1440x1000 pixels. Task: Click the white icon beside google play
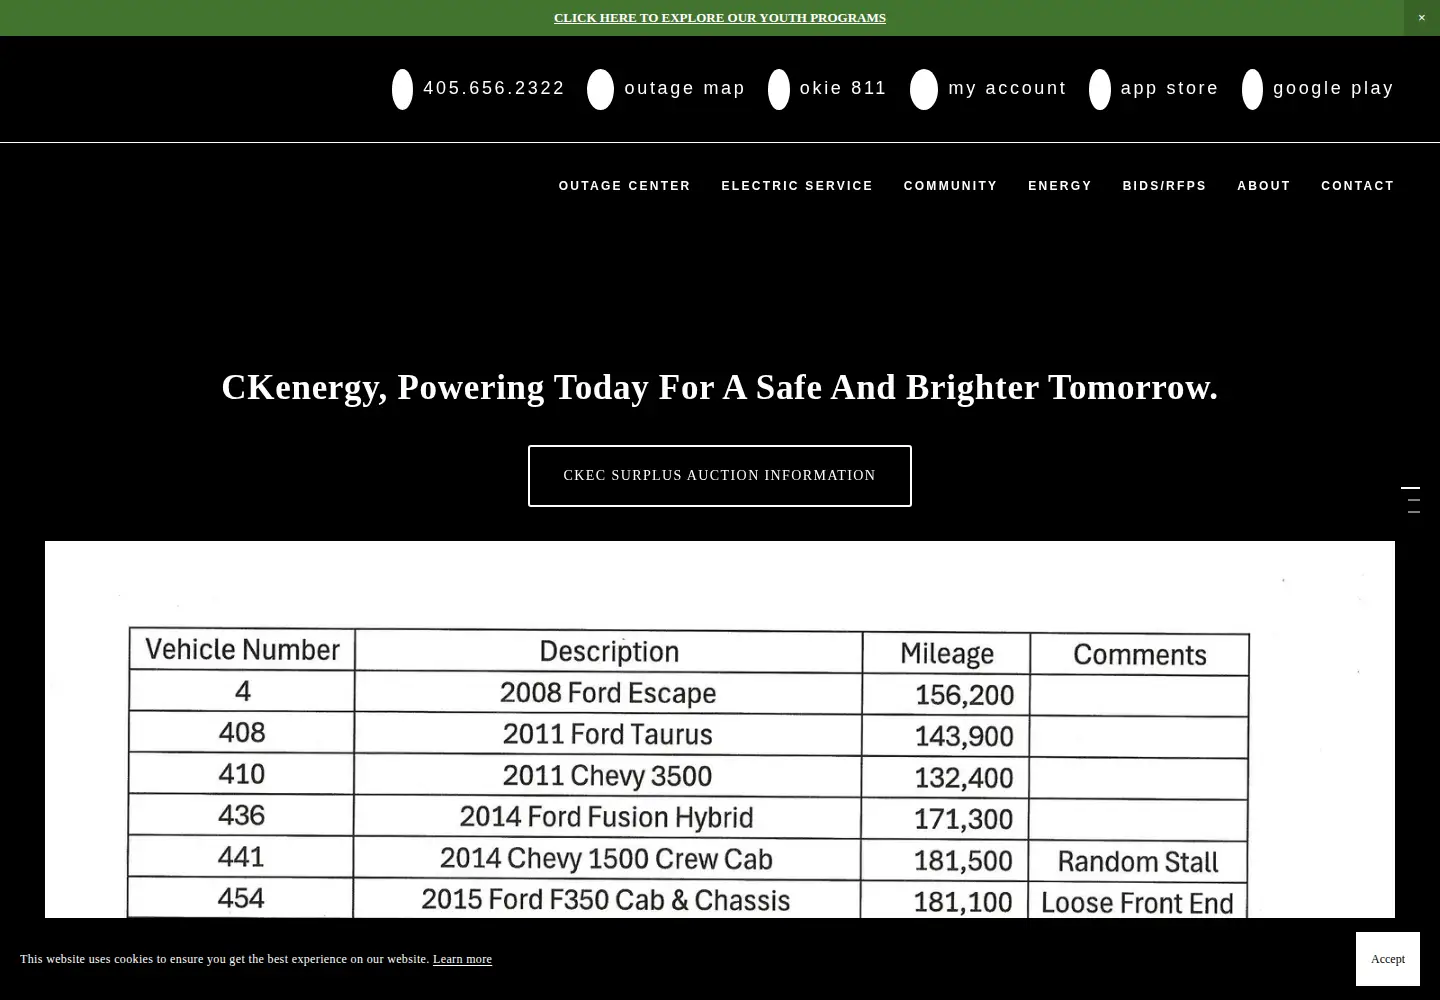click(x=1252, y=89)
